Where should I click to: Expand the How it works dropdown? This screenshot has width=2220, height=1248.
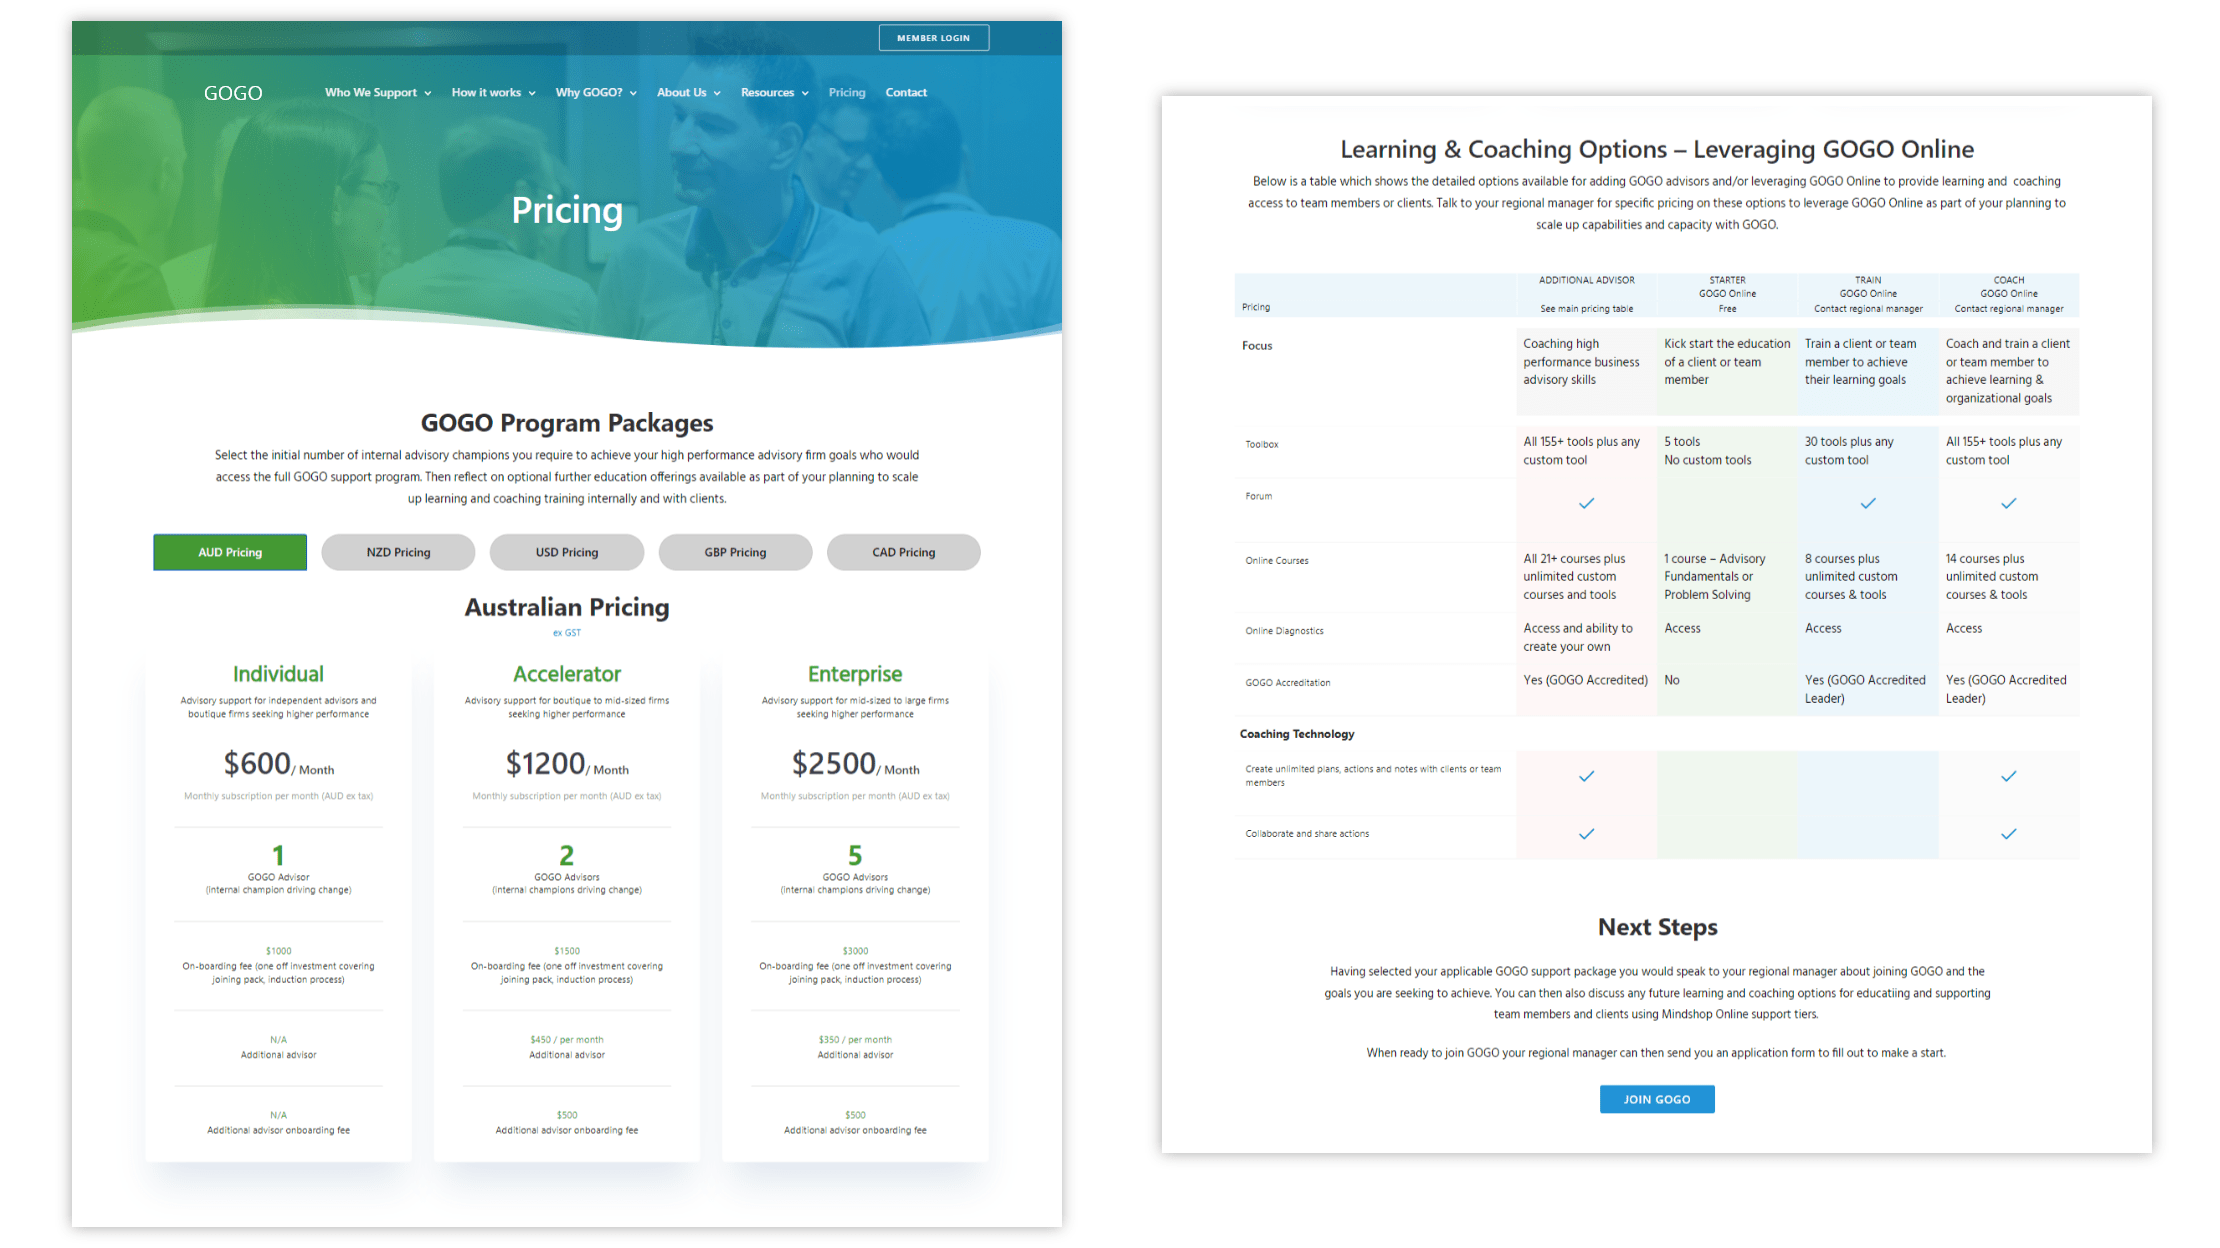493,93
